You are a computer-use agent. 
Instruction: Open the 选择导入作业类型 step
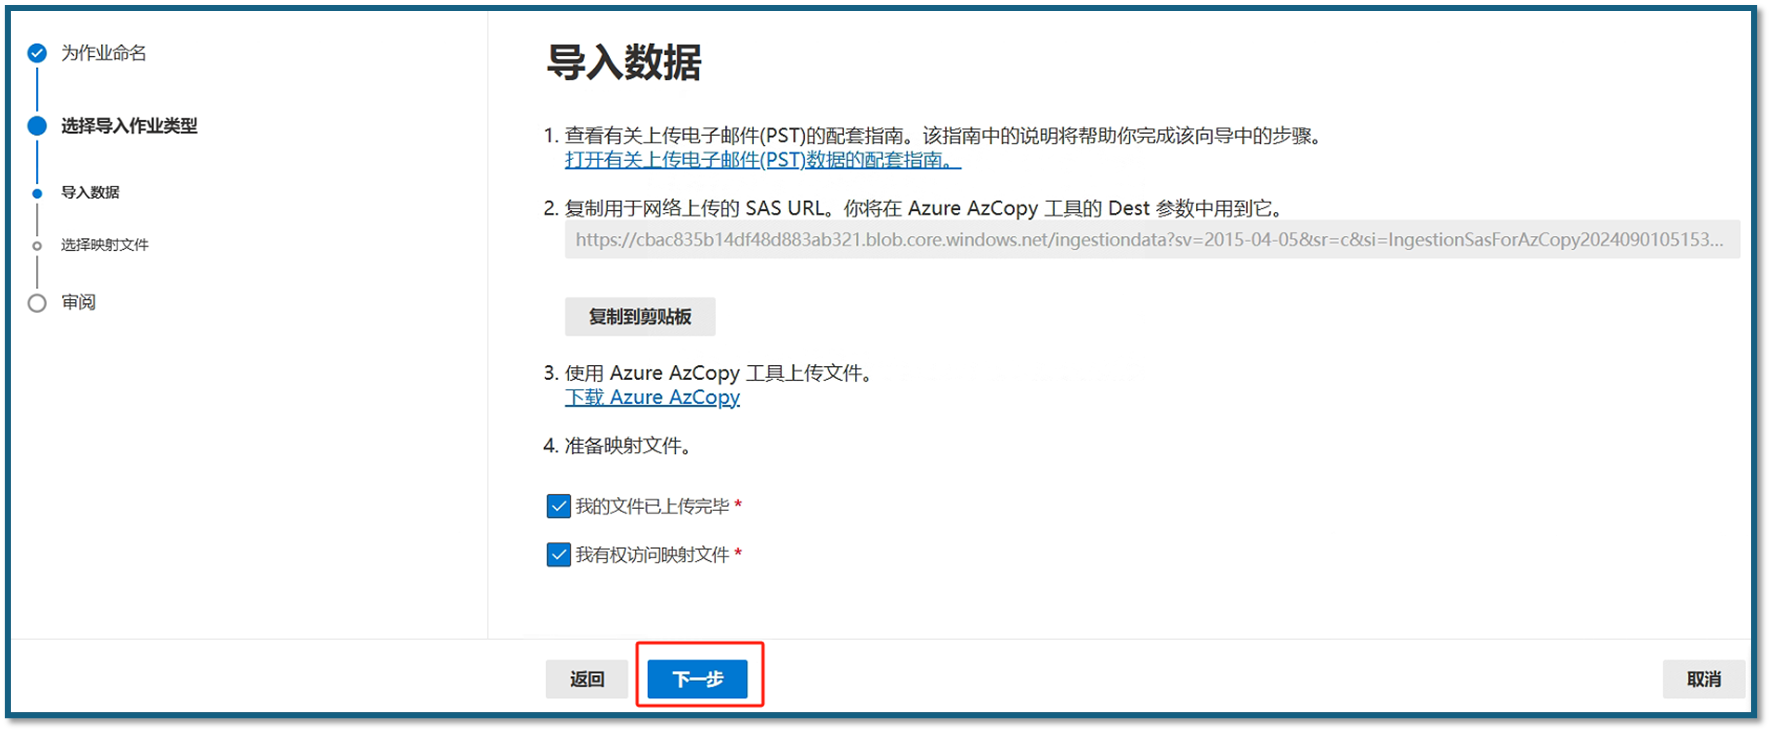tap(129, 126)
